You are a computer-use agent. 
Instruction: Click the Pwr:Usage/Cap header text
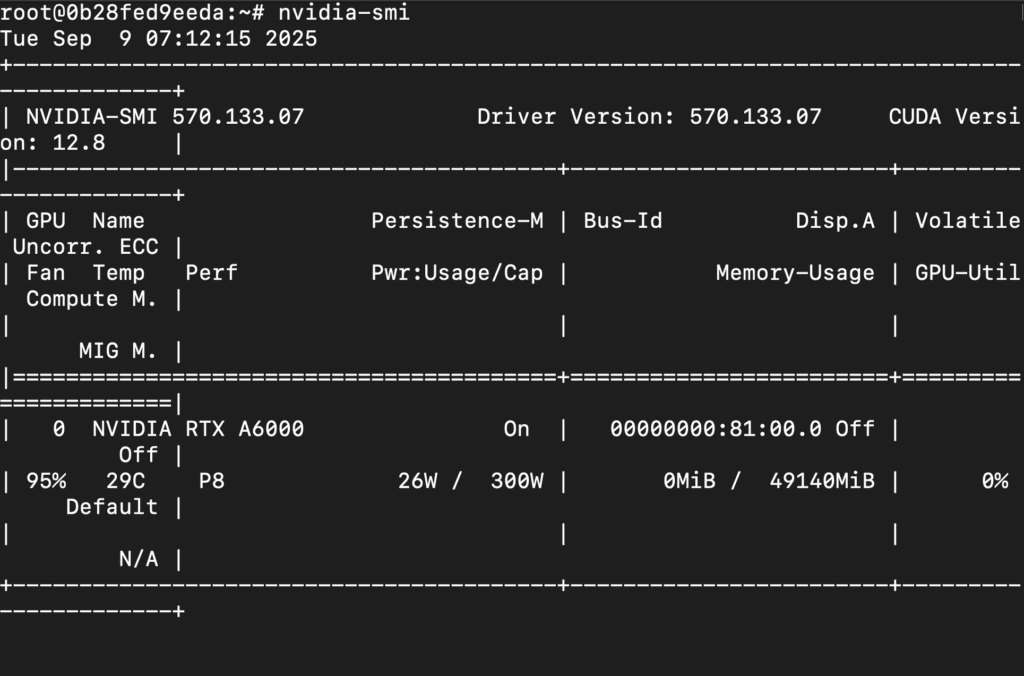457,273
